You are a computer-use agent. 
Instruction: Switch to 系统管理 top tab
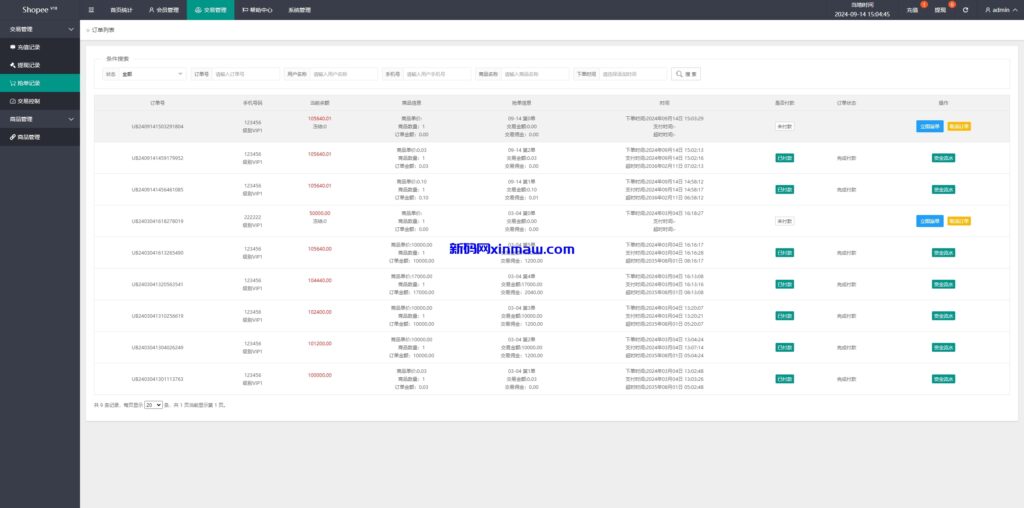point(299,10)
